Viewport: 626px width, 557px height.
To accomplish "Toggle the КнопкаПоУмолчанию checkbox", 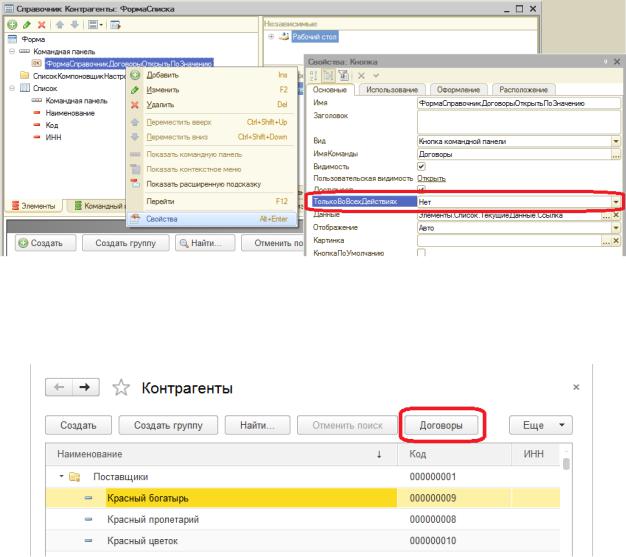I will [421, 253].
